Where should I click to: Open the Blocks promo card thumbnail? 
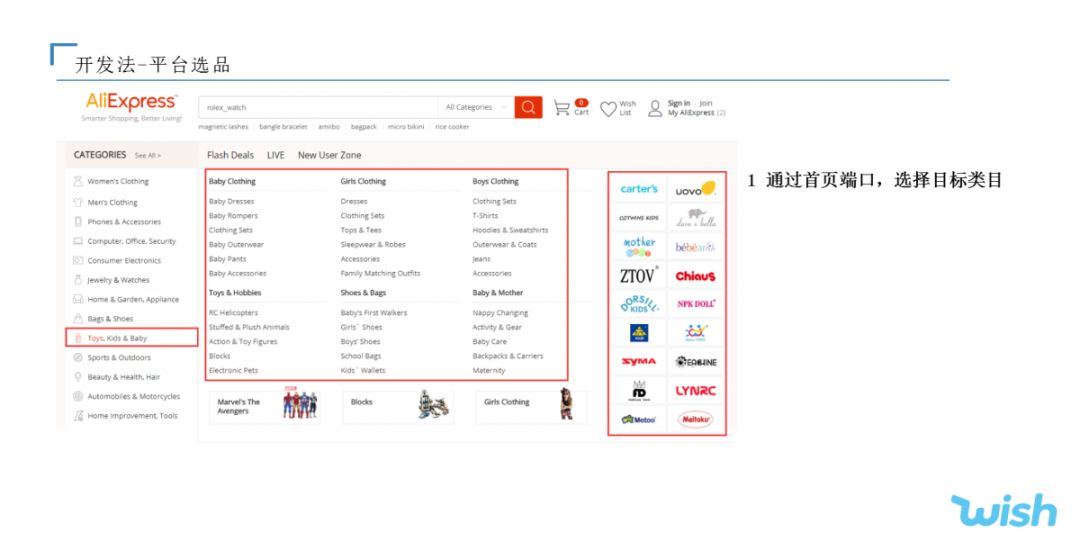click(x=433, y=405)
